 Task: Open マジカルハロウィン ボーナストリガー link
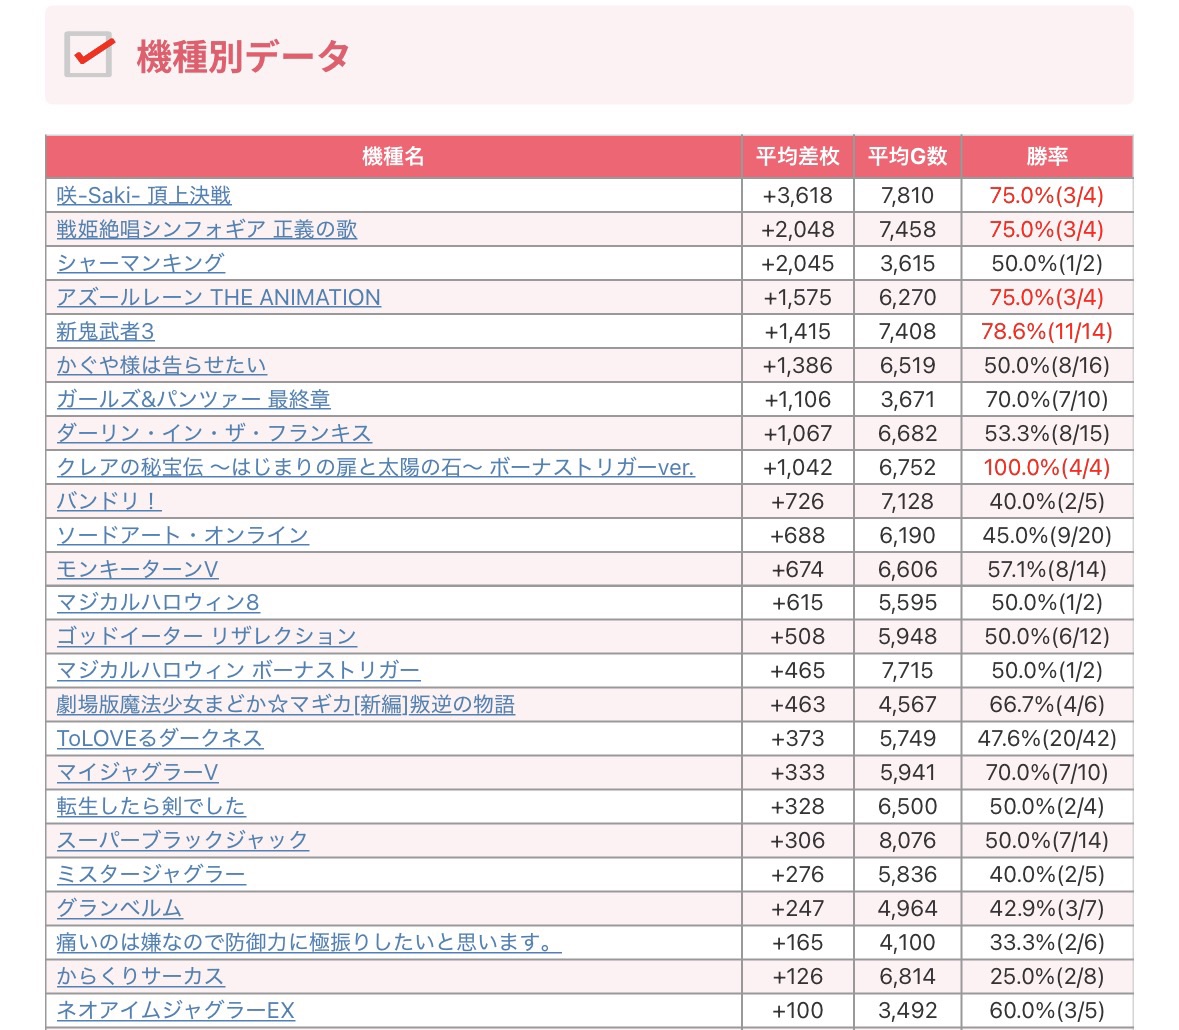click(x=238, y=670)
